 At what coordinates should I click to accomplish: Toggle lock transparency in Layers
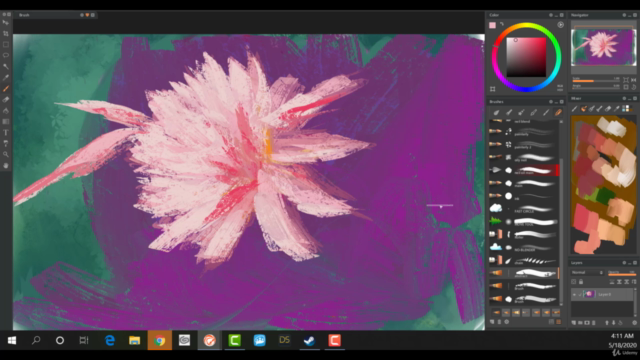point(574,282)
